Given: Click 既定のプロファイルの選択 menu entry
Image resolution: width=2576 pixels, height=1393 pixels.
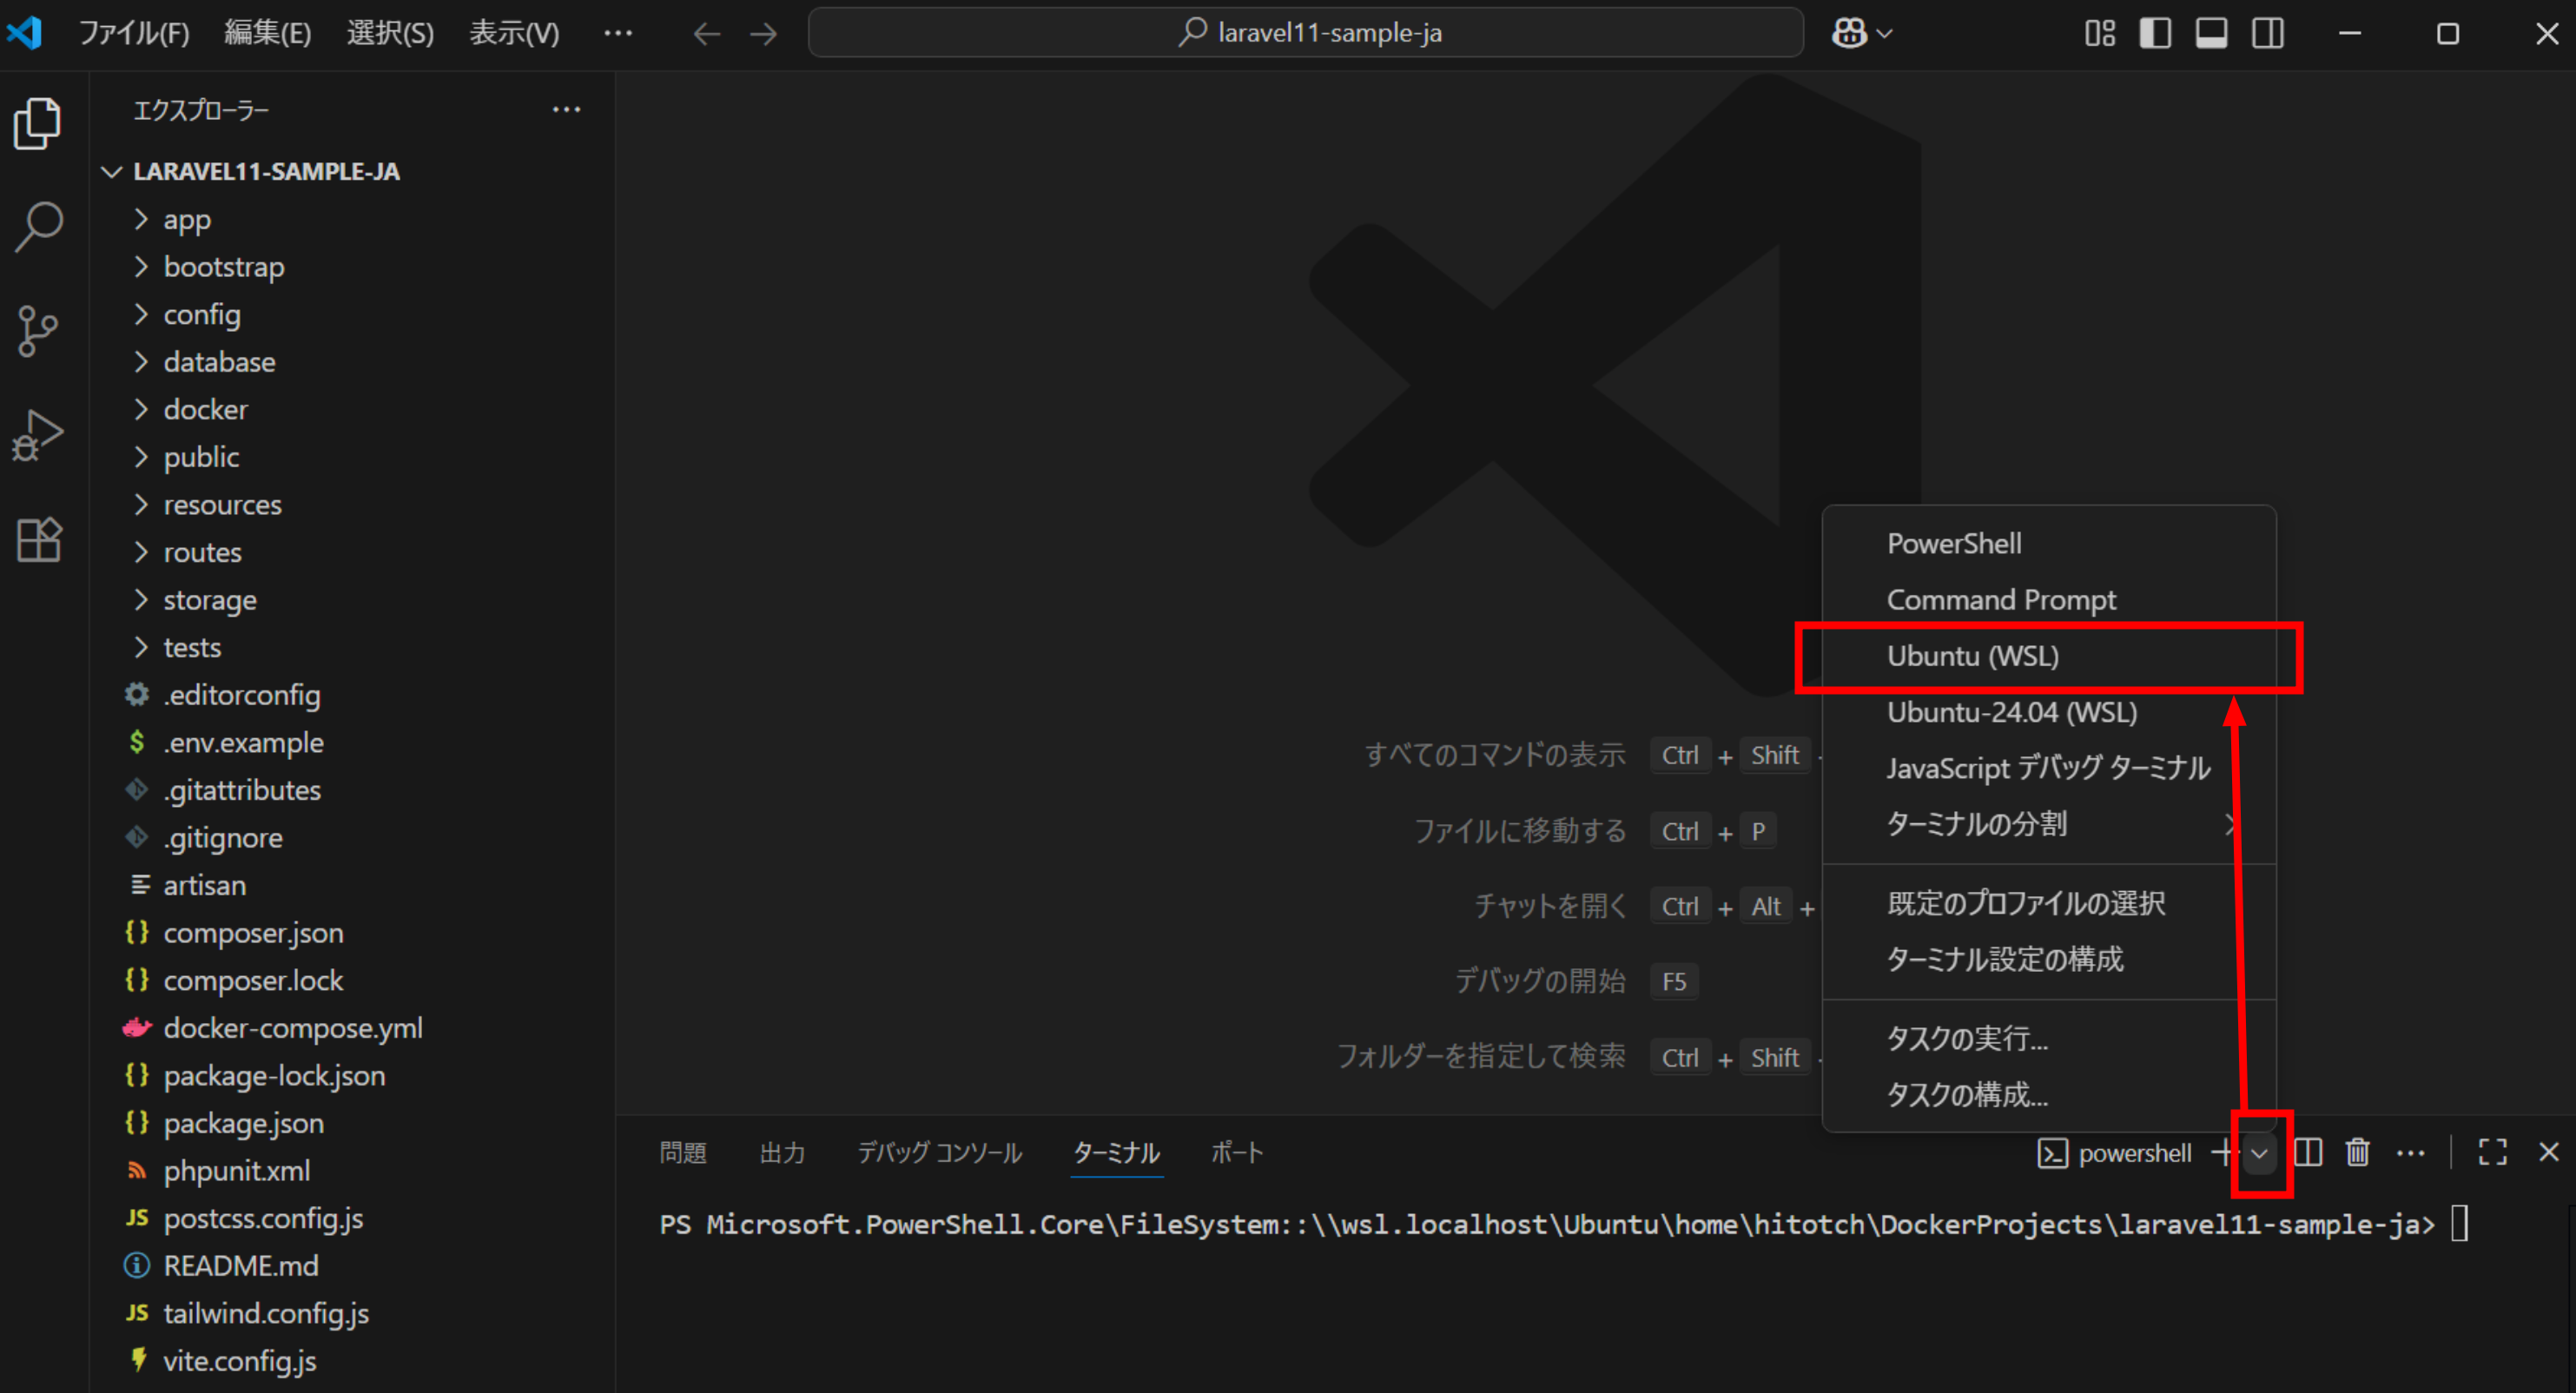Looking at the screenshot, I should click(x=2025, y=903).
